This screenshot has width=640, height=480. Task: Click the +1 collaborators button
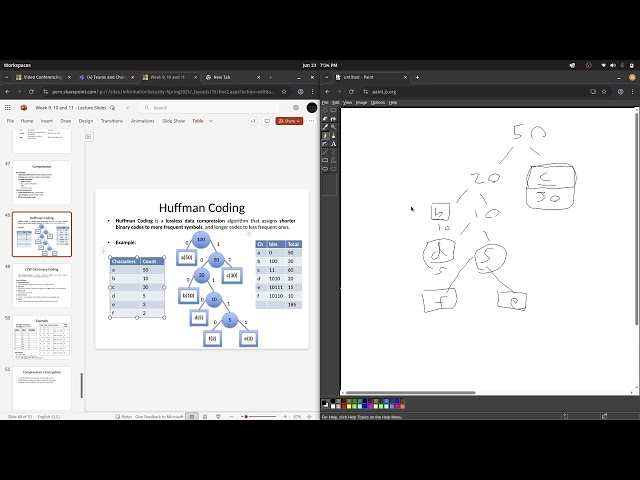pyautogui.click(x=253, y=121)
